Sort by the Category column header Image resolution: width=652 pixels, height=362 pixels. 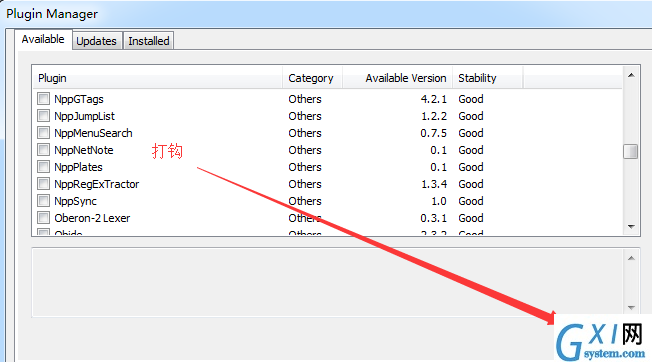pyautogui.click(x=312, y=78)
